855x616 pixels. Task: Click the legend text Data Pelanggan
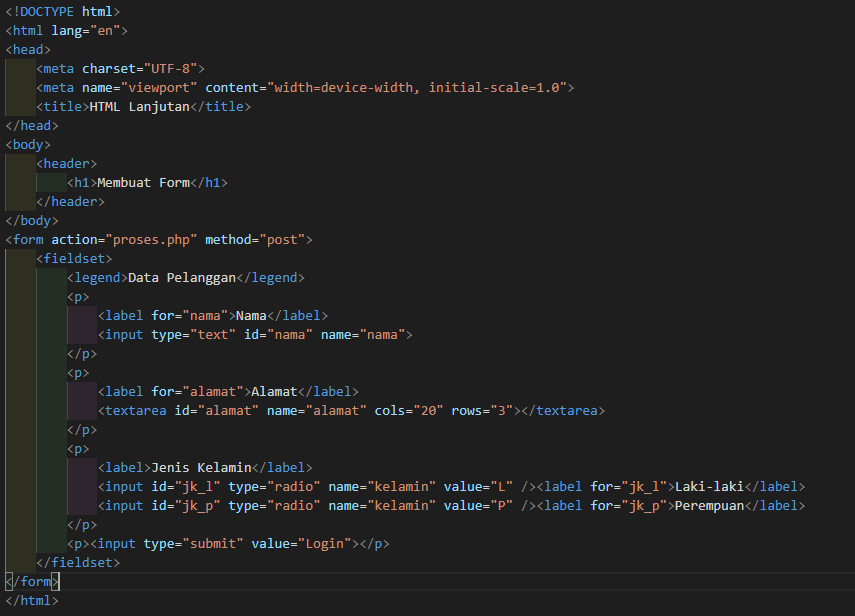(x=182, y=277)
